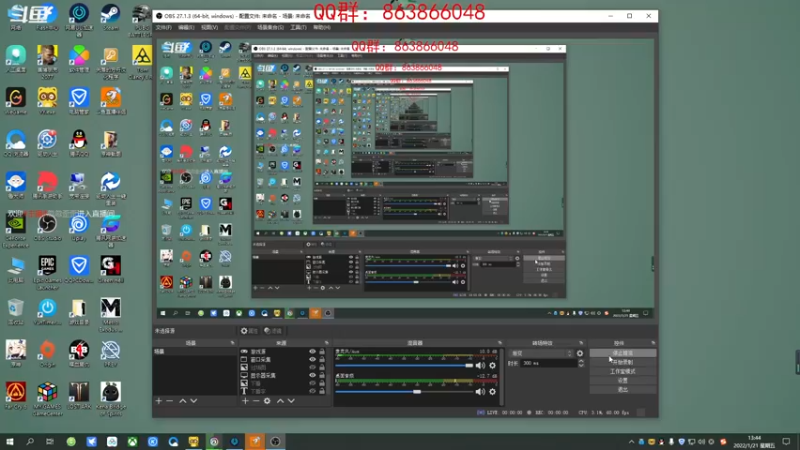The height and width of the screenshot is (450, 800).
Task: Open Tom Clancy's desktop game icon
Action: point(141,62)
